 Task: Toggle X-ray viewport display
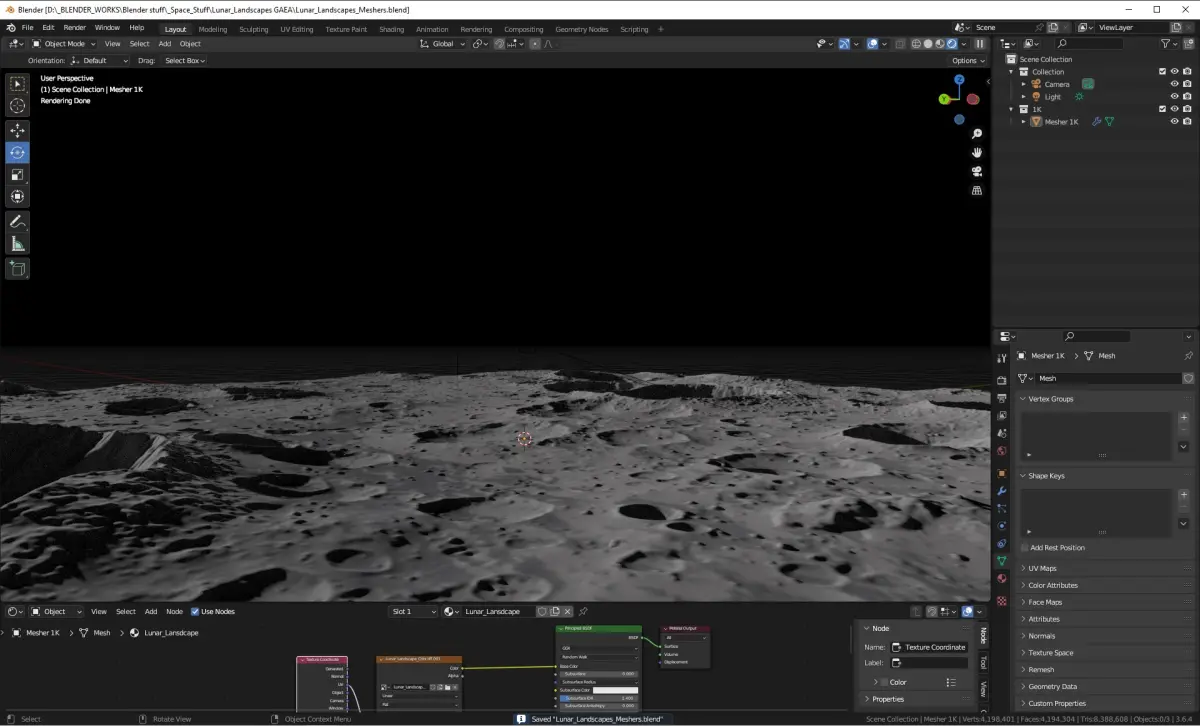[901, 44]
